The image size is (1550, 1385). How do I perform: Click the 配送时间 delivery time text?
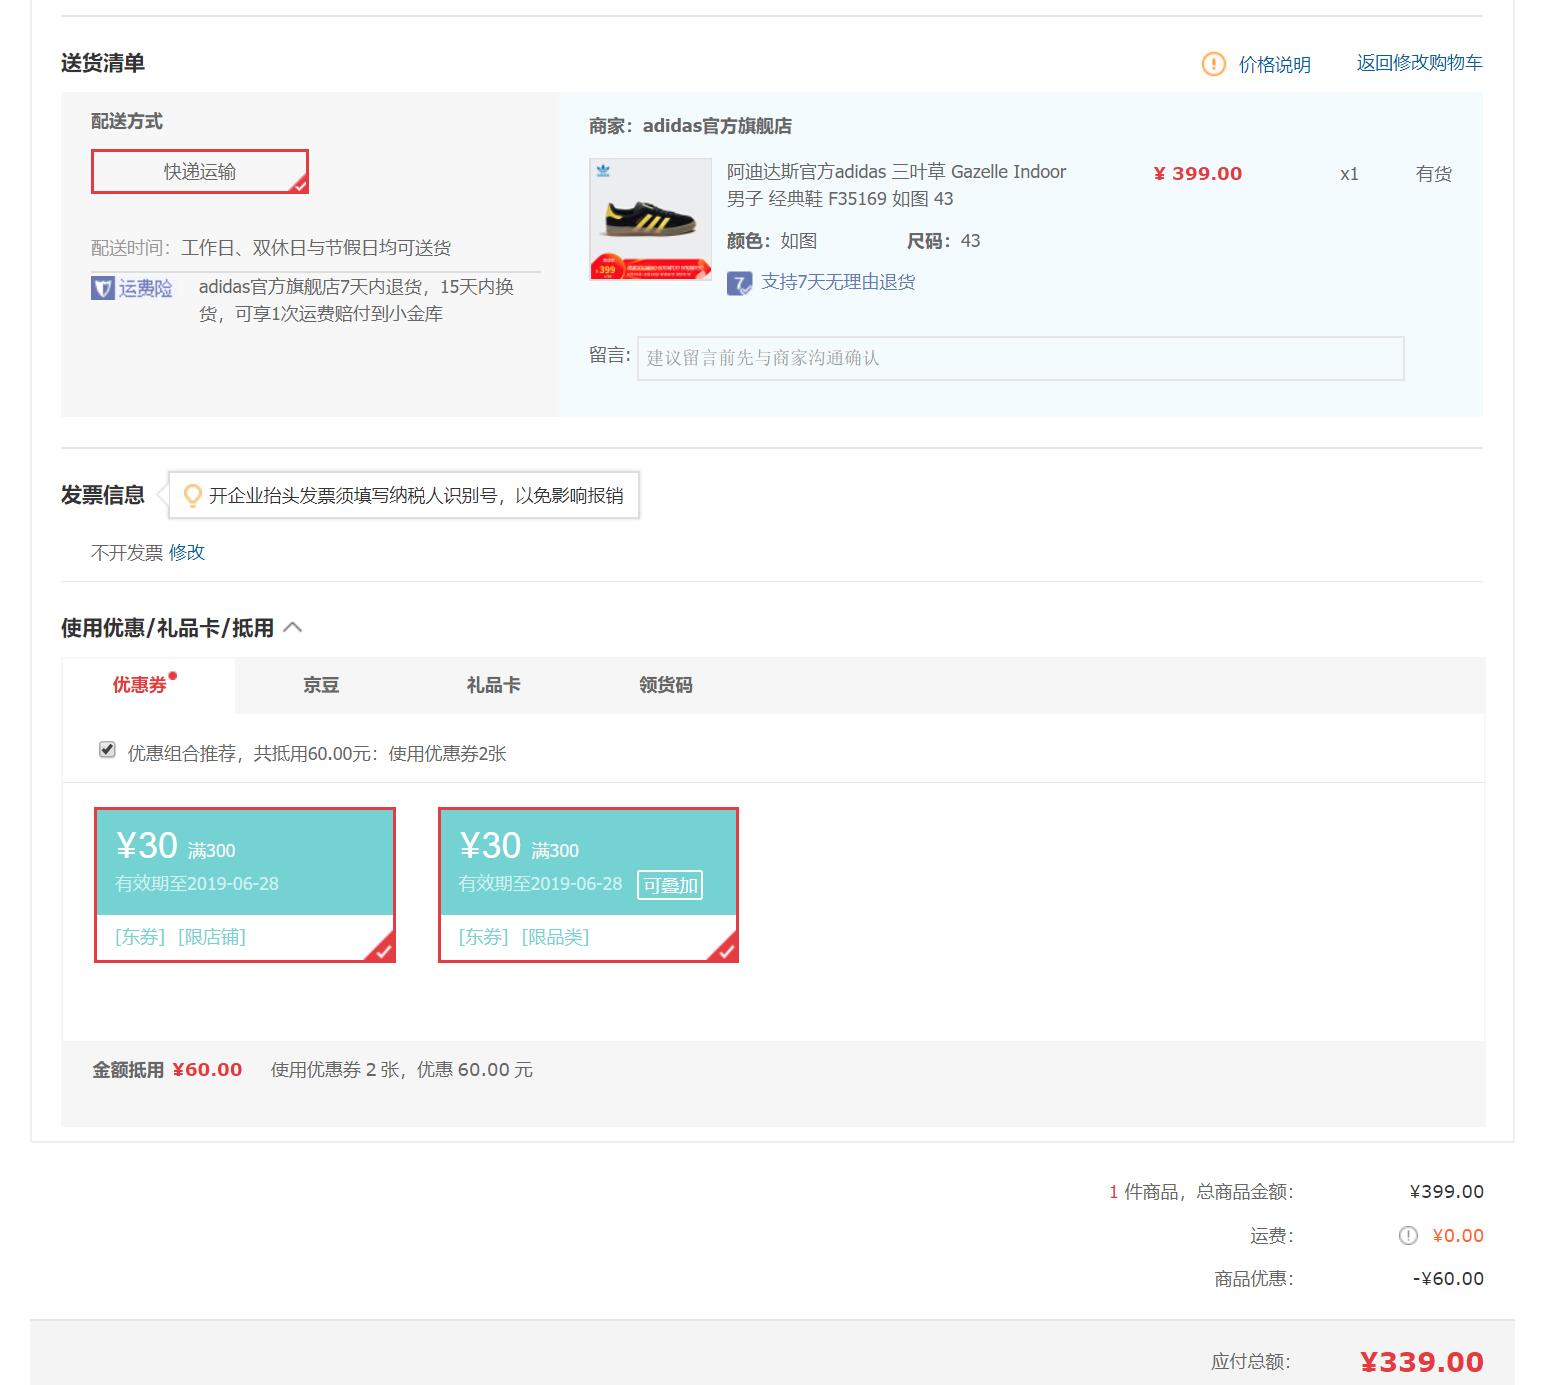271,248
